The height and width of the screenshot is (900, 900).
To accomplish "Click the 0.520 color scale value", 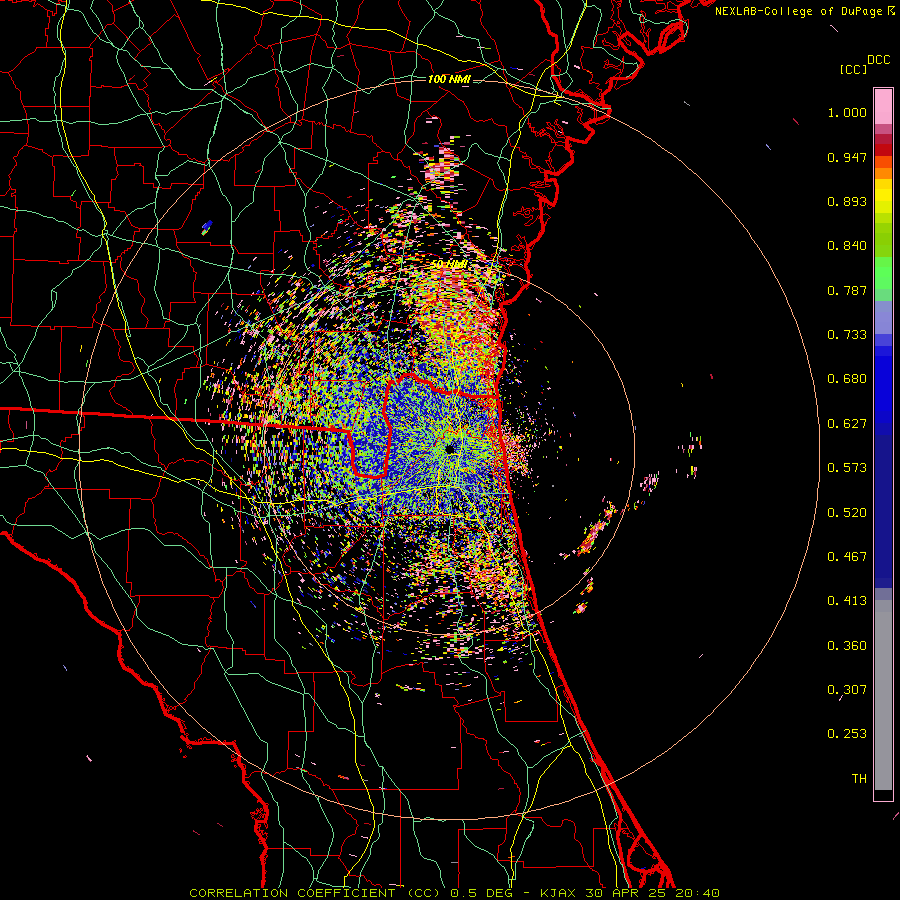I will (847, 513).
